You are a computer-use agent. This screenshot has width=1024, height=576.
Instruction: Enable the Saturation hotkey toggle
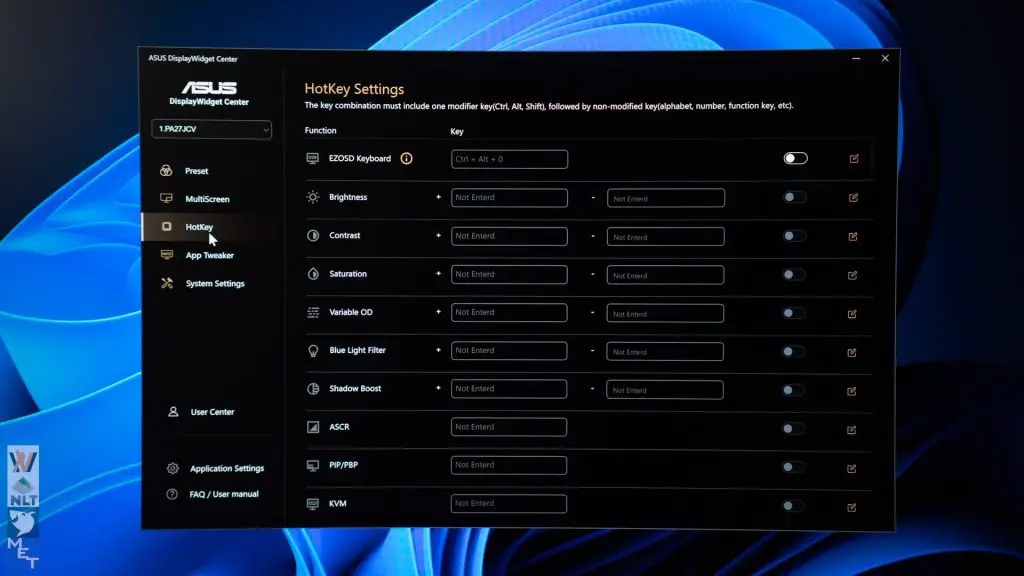794,274
